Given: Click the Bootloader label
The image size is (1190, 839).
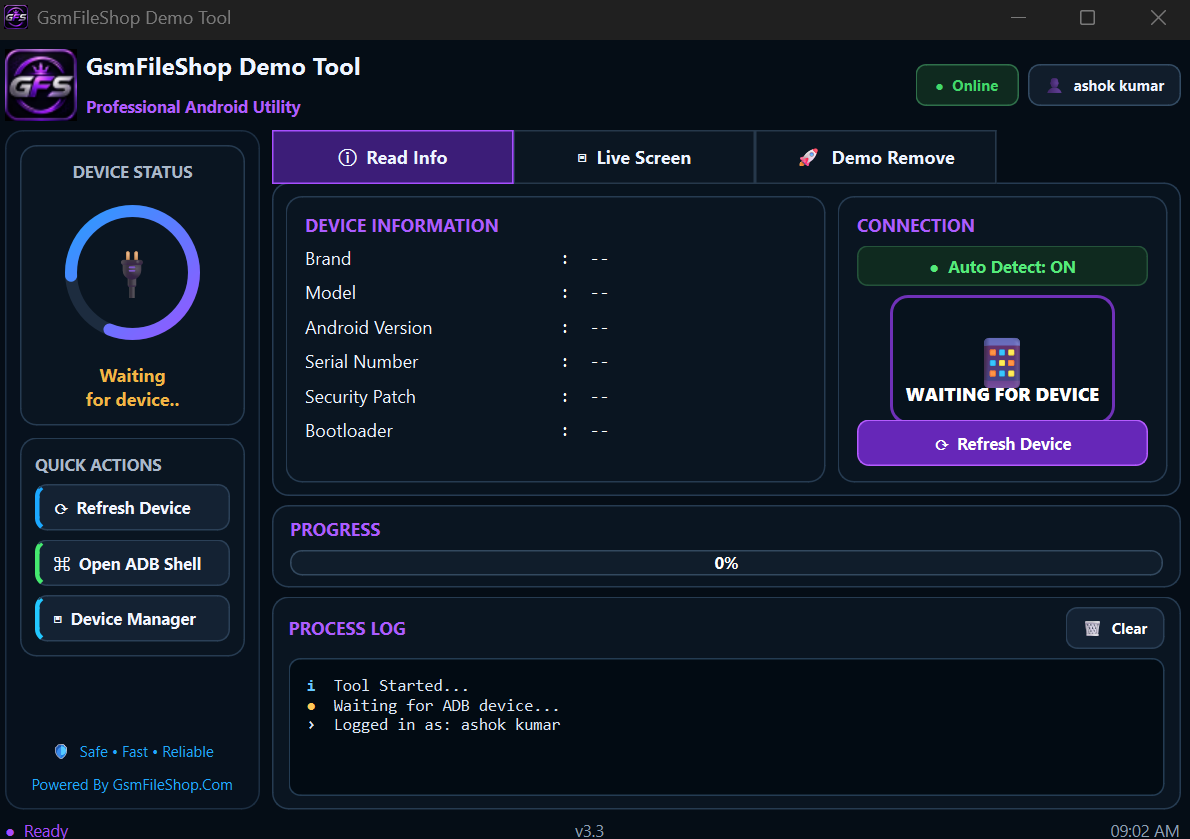Looking at the screenshot, I should (x=348, y=431).
